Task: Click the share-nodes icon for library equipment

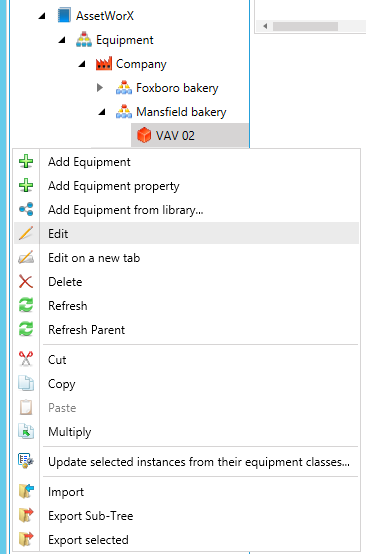Action: [26, 210]
